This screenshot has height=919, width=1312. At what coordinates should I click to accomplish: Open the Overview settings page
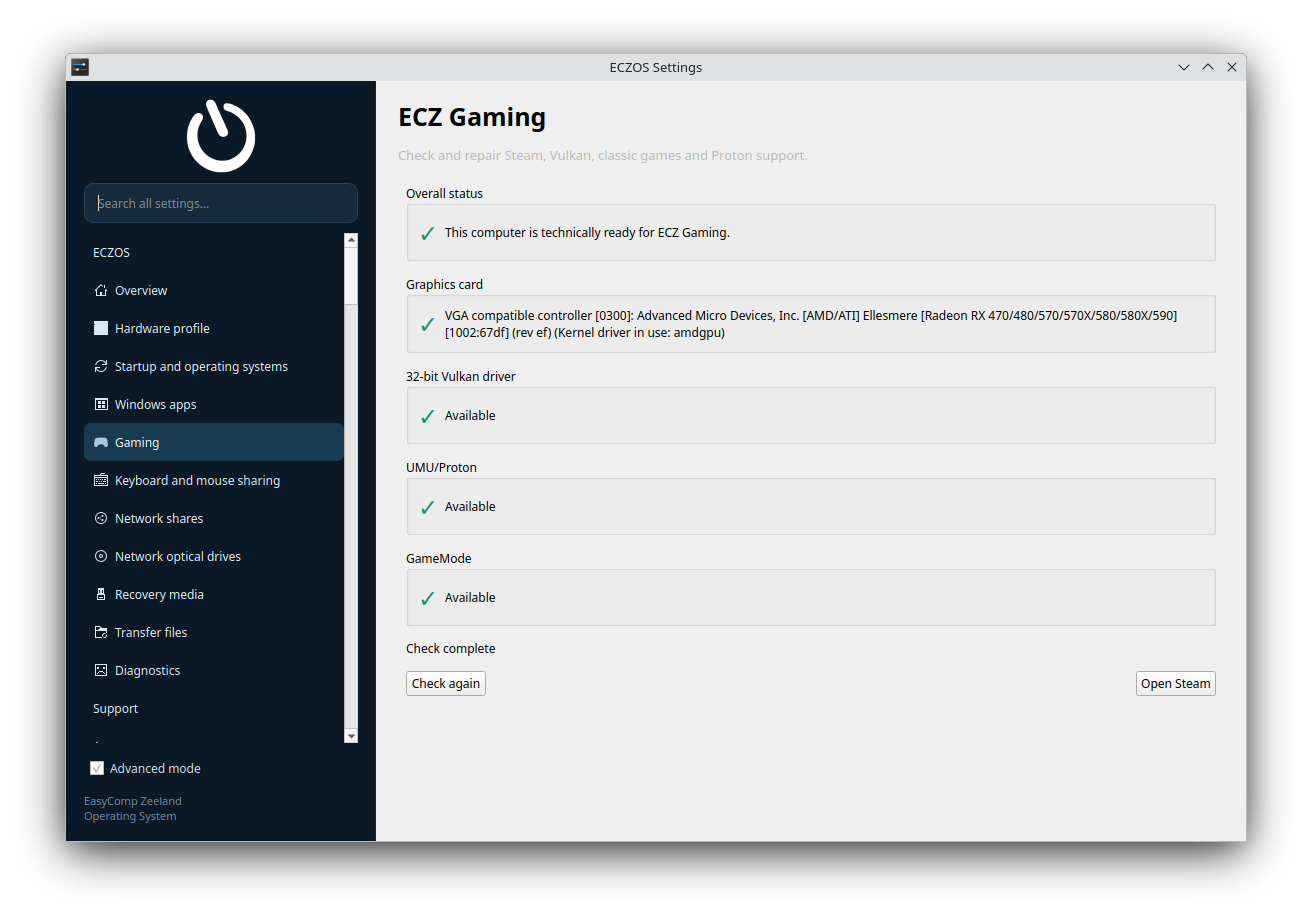pos(214,291)
